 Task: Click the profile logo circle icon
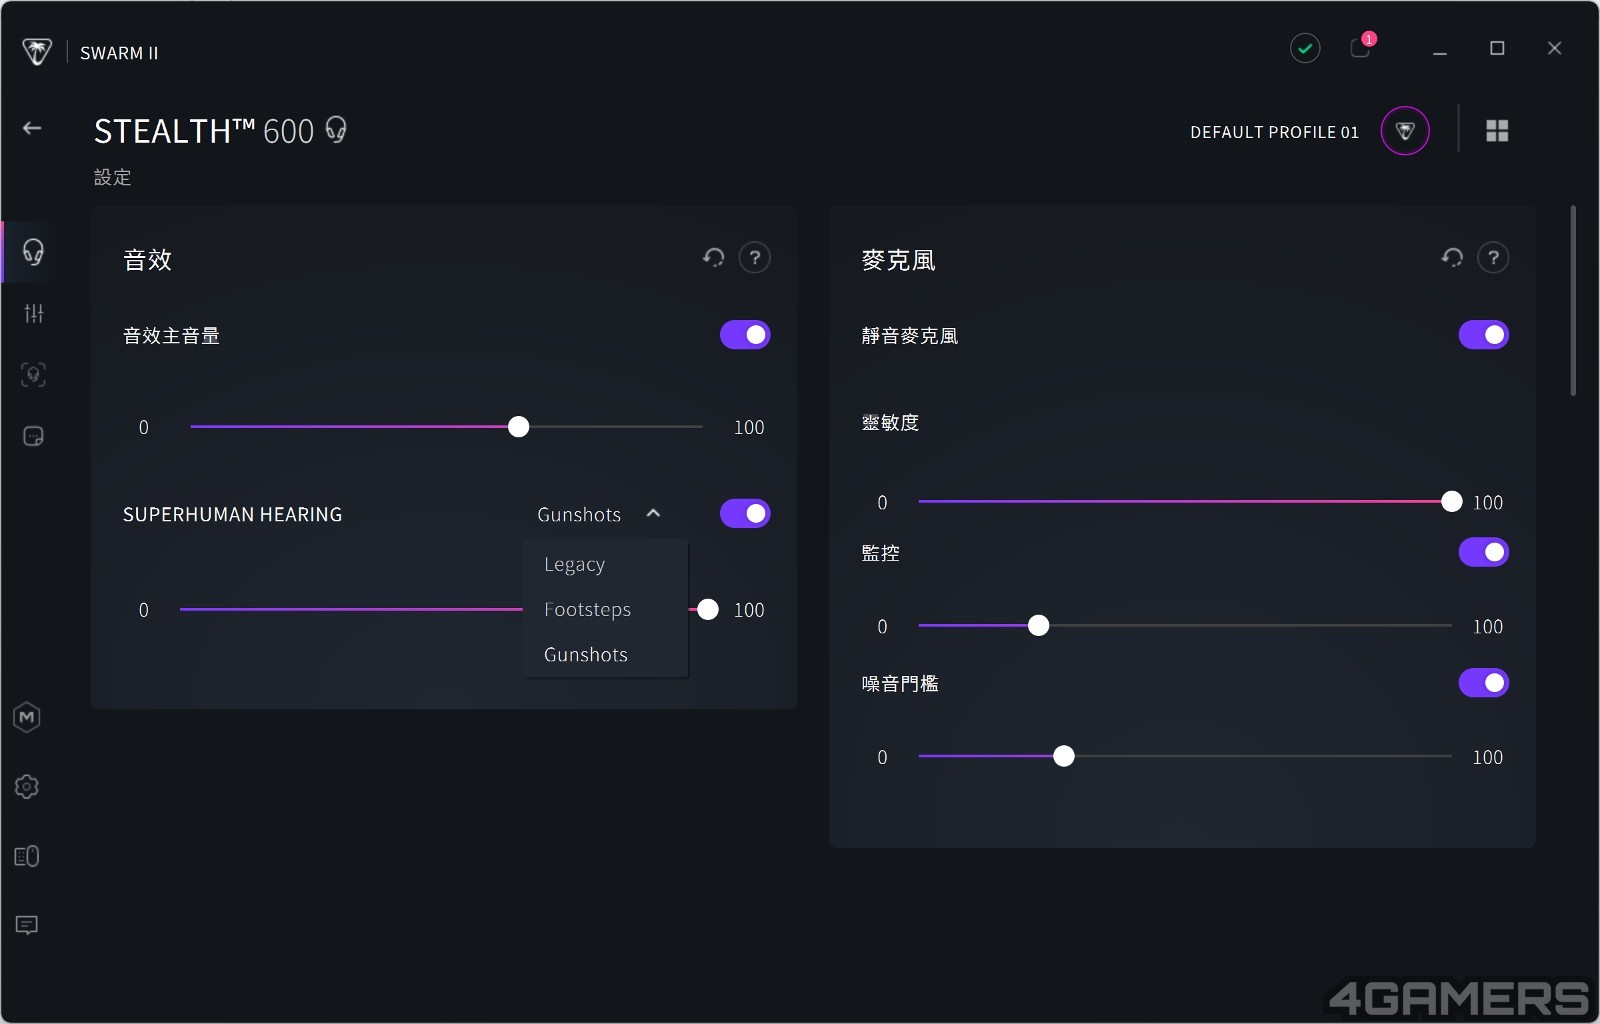click(x=1405, y=131)
